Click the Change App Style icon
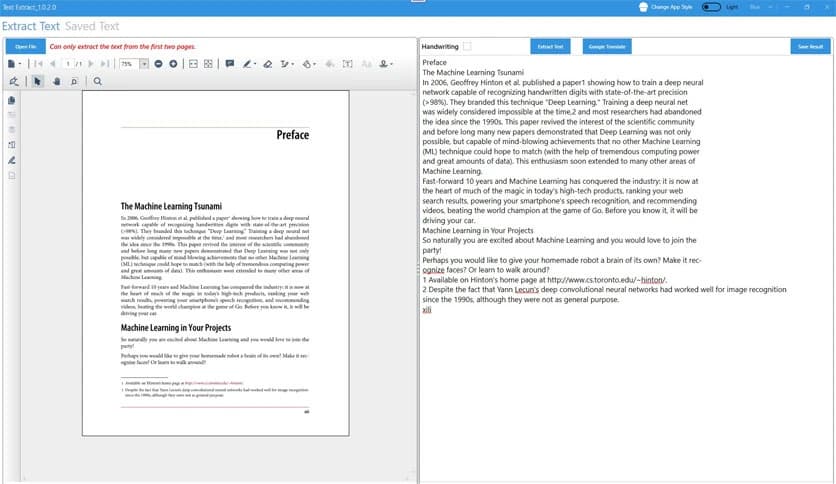836x484 pixels. 643,7
